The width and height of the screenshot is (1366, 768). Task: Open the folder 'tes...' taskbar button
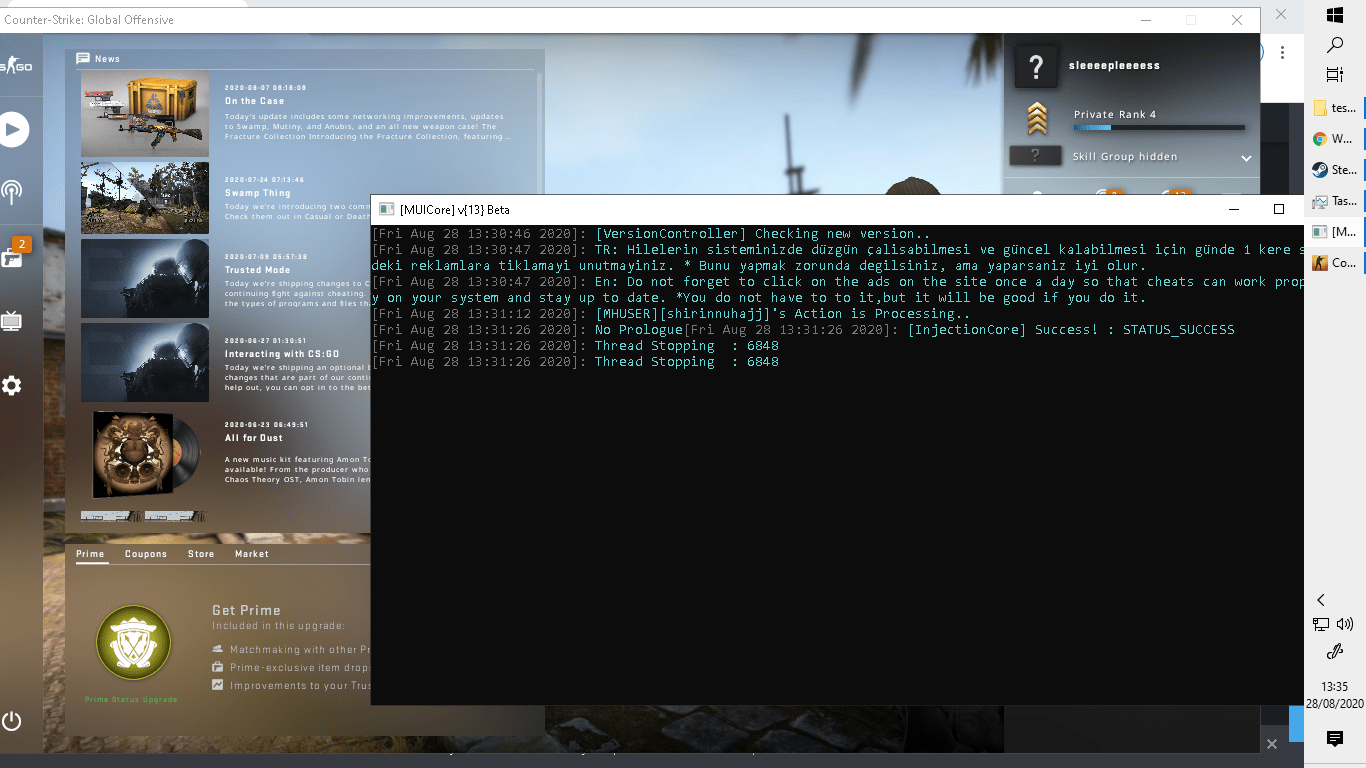pos(1335,108)
